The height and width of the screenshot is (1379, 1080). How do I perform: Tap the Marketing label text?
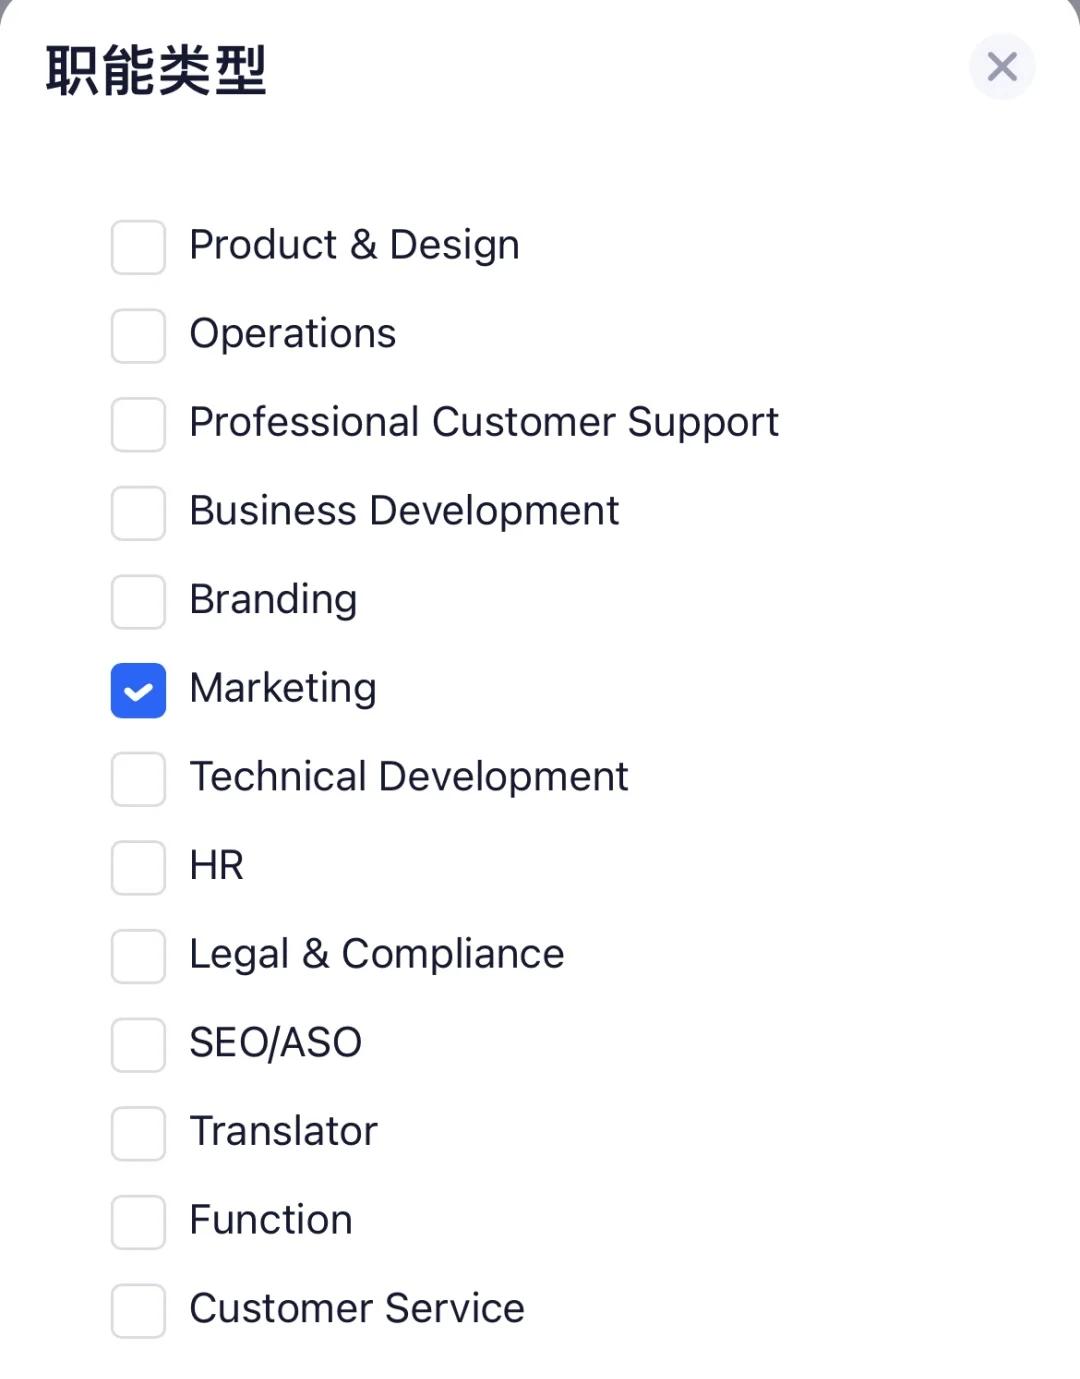(x=283, y=688)
